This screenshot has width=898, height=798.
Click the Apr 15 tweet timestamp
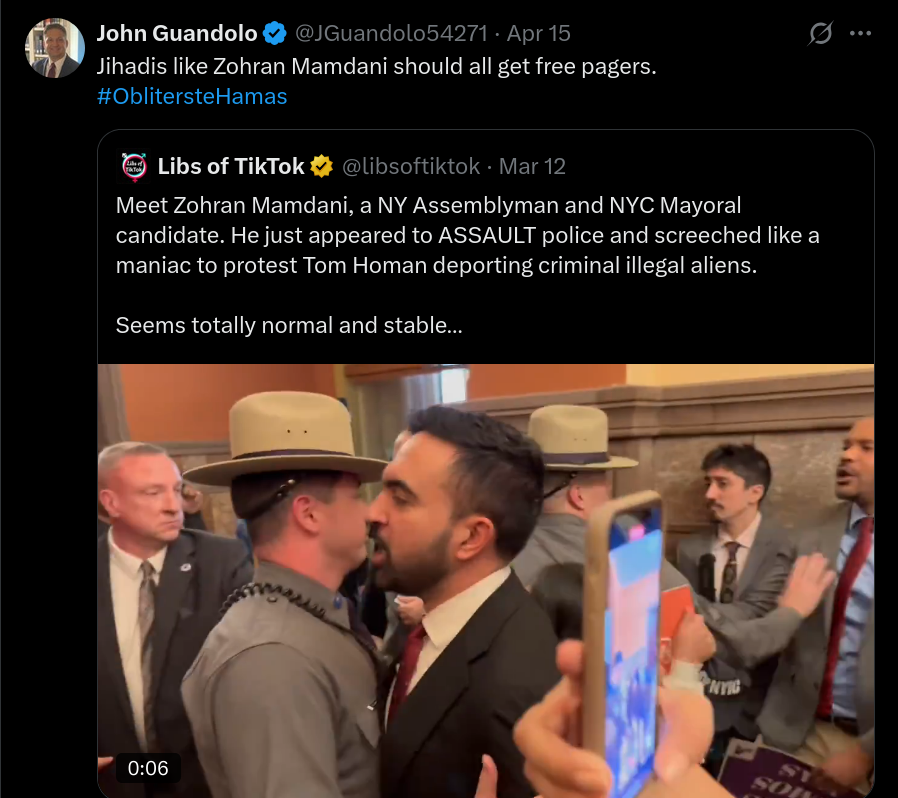[x=538, y=33]
